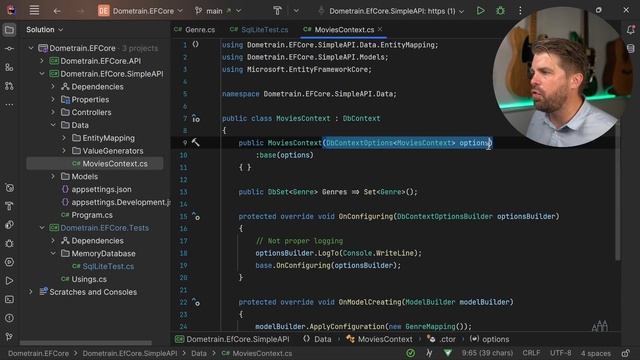
Task: Expand Scratches and Consoles
Action: point(31,292)
